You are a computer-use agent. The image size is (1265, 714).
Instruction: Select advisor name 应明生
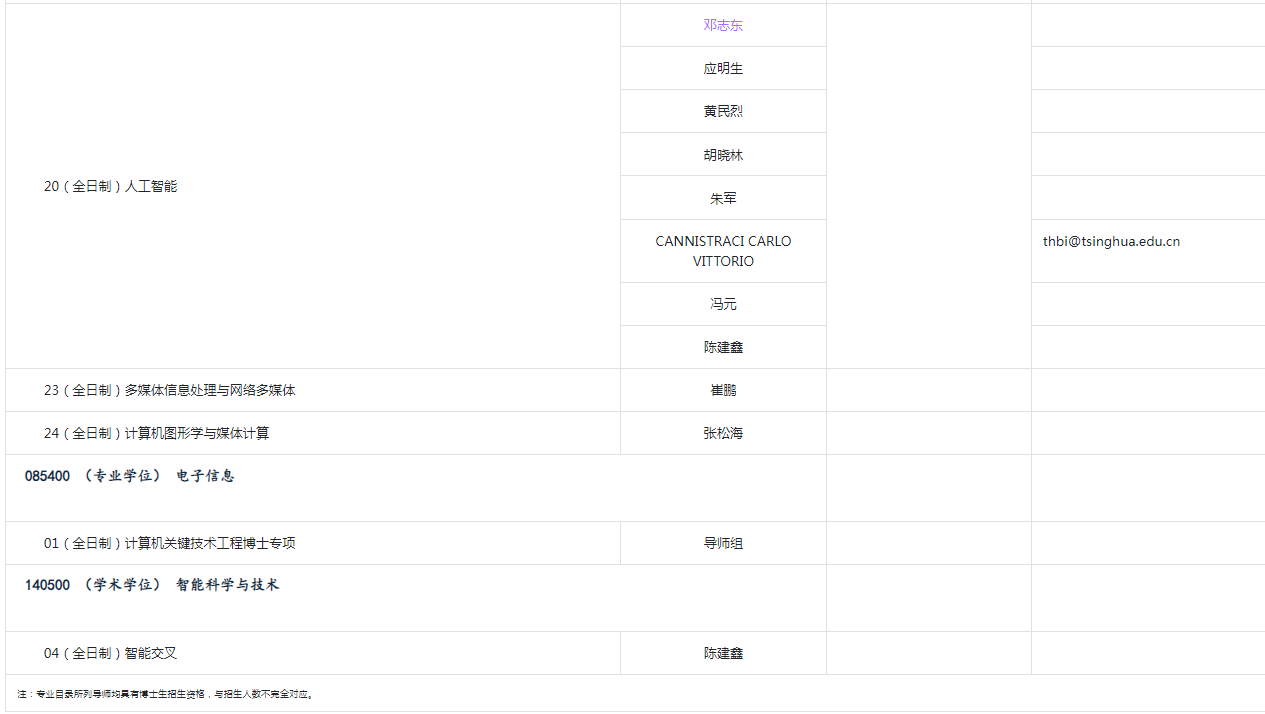722,69
